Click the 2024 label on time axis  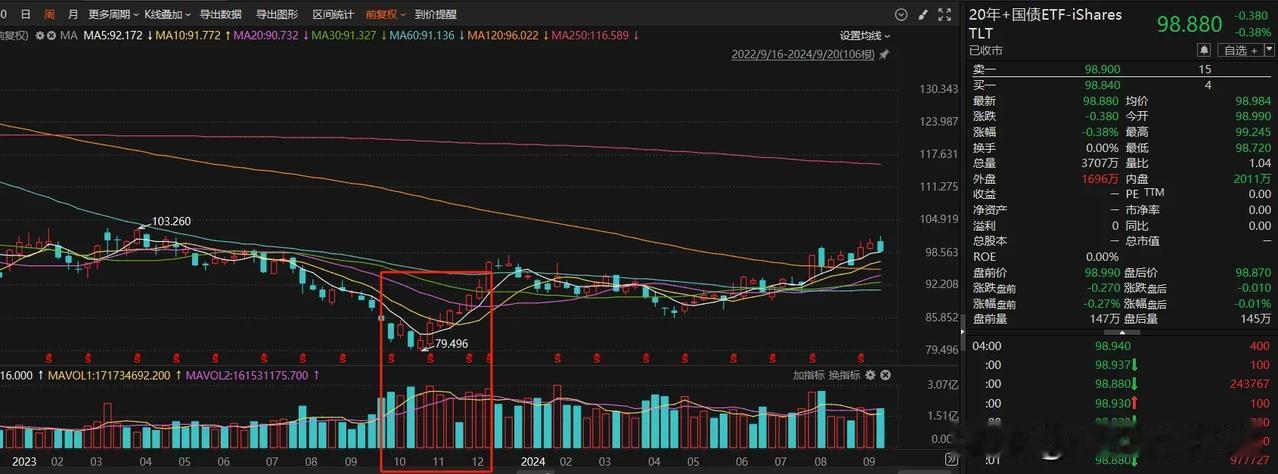[531, 462]
